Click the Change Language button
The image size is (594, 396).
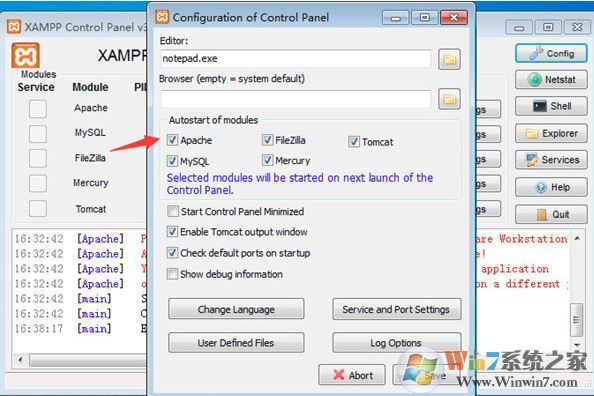(236, 309)
